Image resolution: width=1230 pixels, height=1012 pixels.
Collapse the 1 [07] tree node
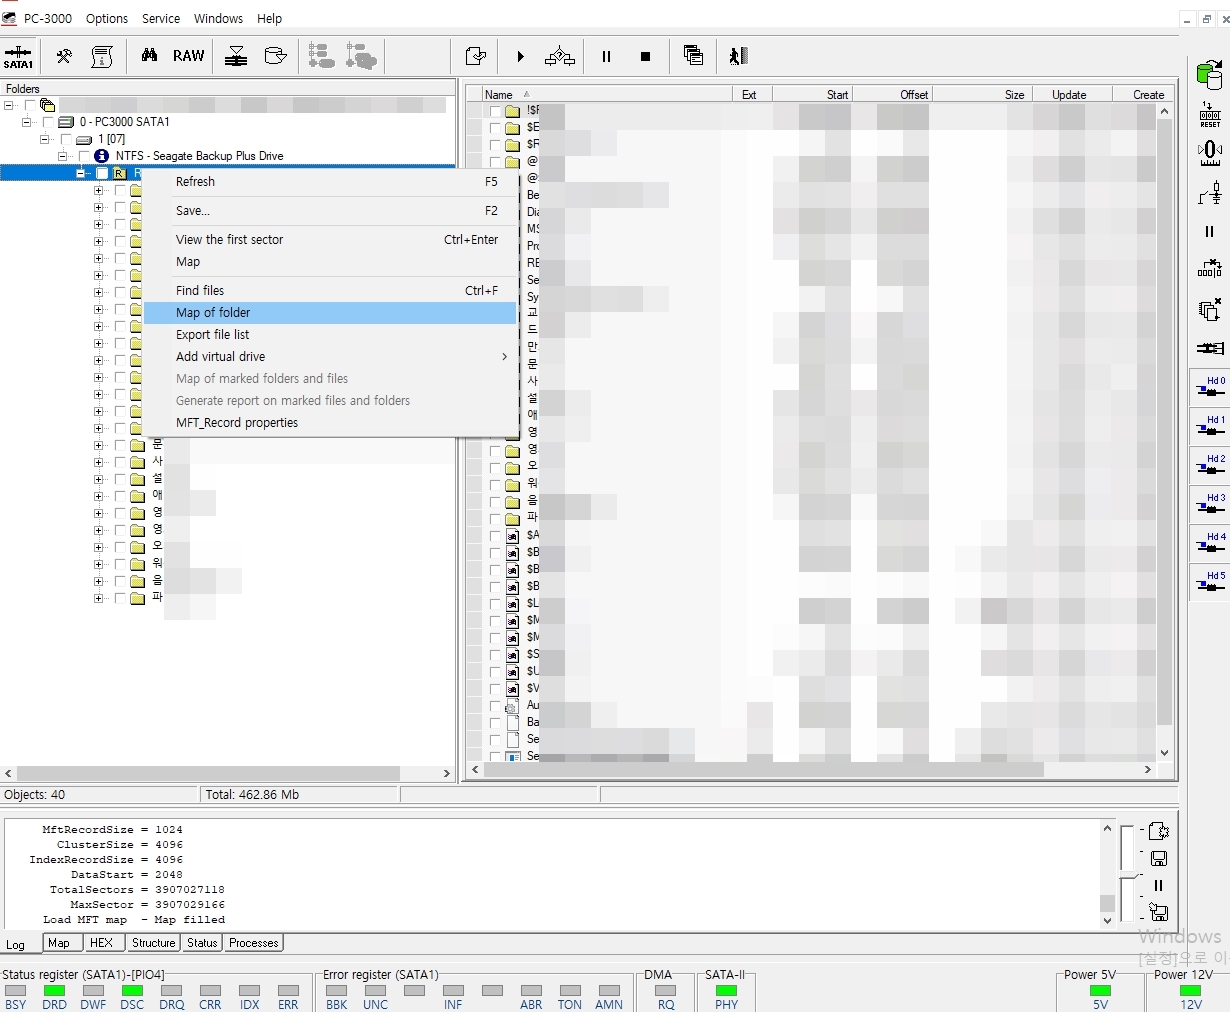(45, 139)
